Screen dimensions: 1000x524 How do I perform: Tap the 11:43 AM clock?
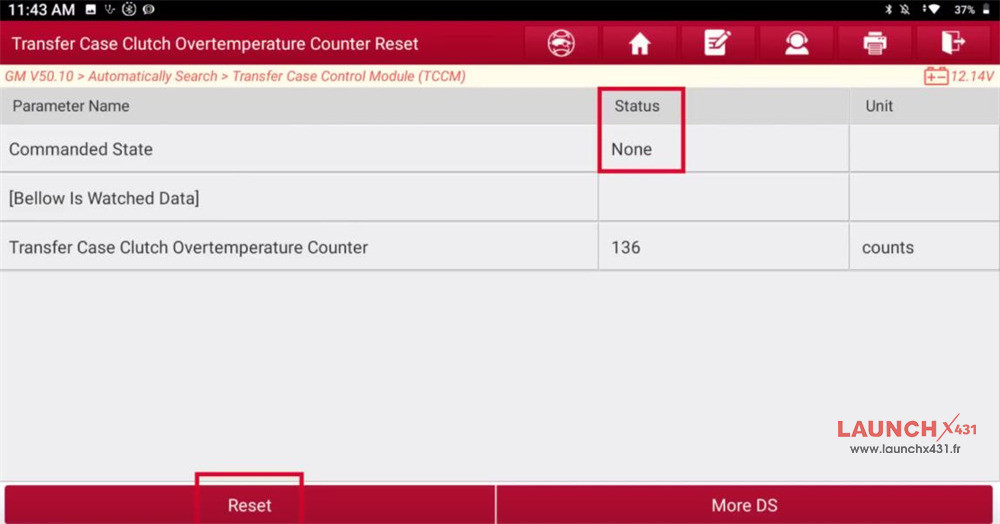(x=41, y=10)
